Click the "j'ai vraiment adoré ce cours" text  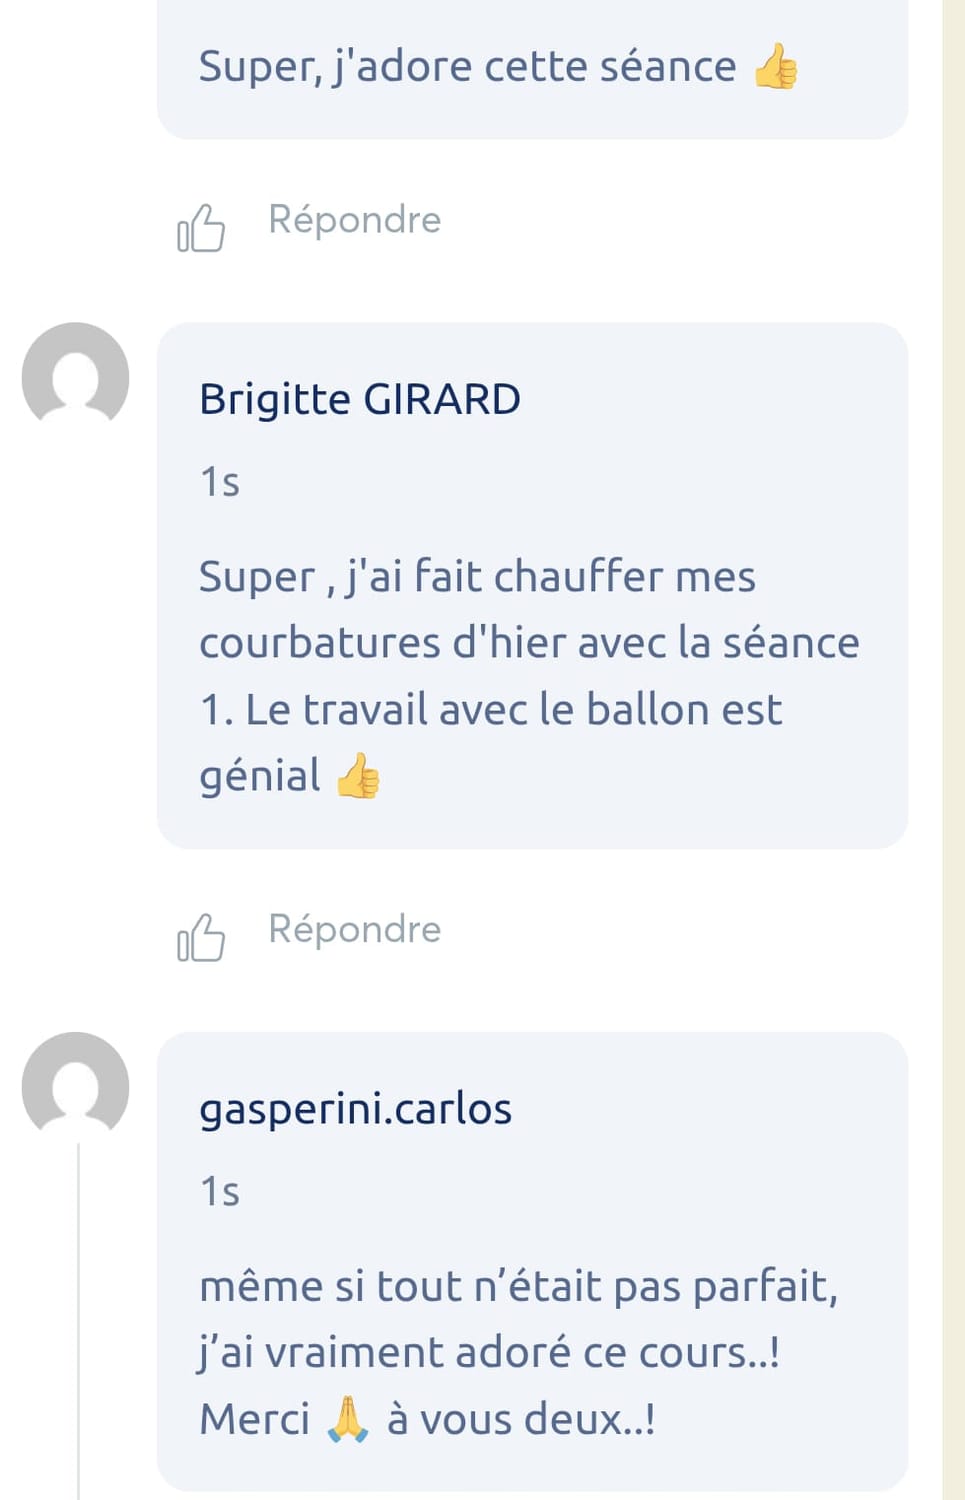[488, 1353]
